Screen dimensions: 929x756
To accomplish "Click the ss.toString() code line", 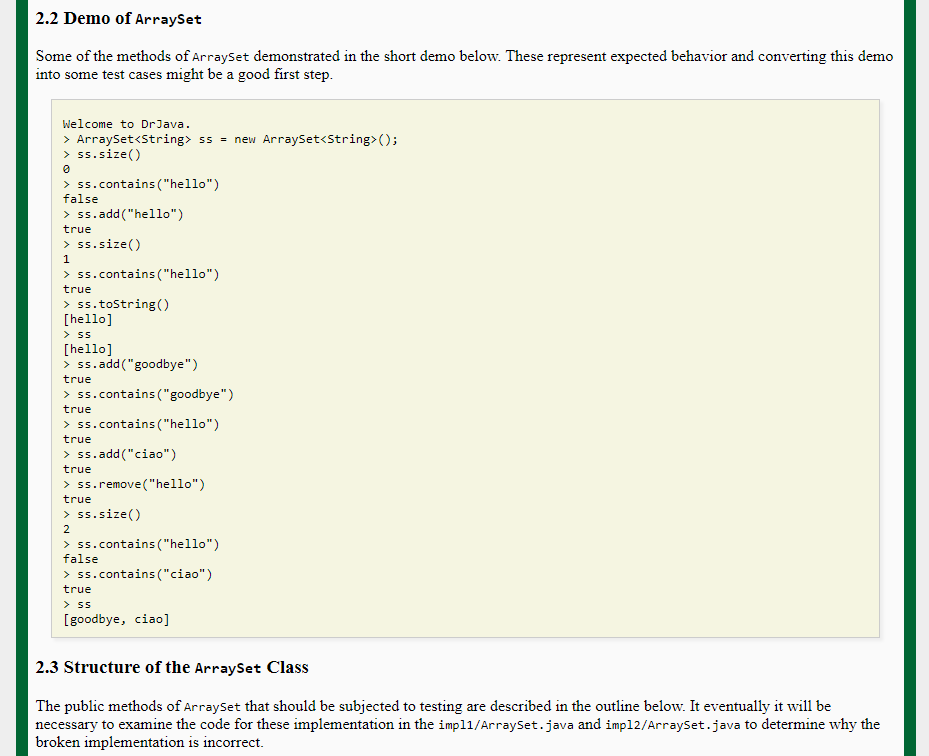I will coord(116,304).
